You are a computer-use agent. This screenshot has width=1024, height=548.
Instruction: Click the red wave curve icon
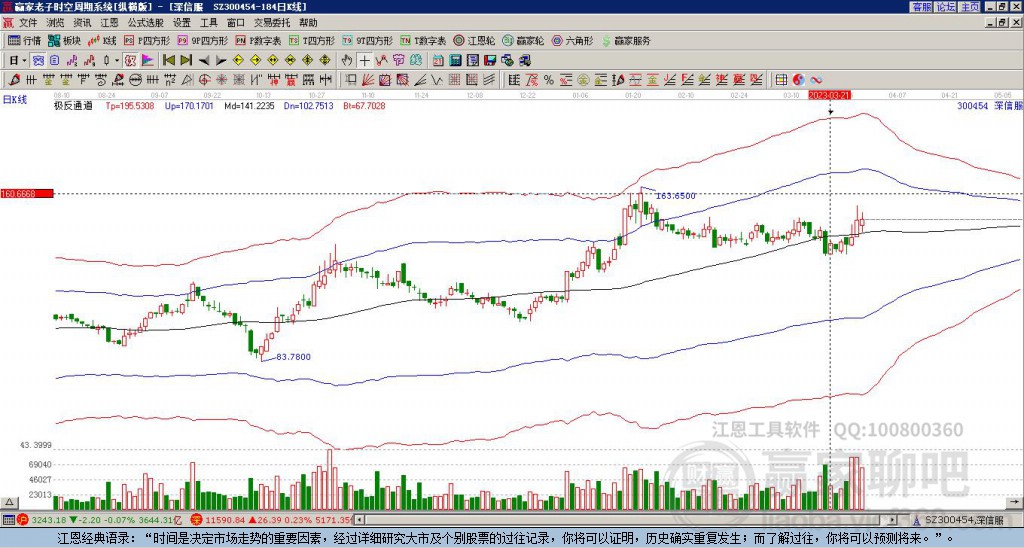(816, 80)
